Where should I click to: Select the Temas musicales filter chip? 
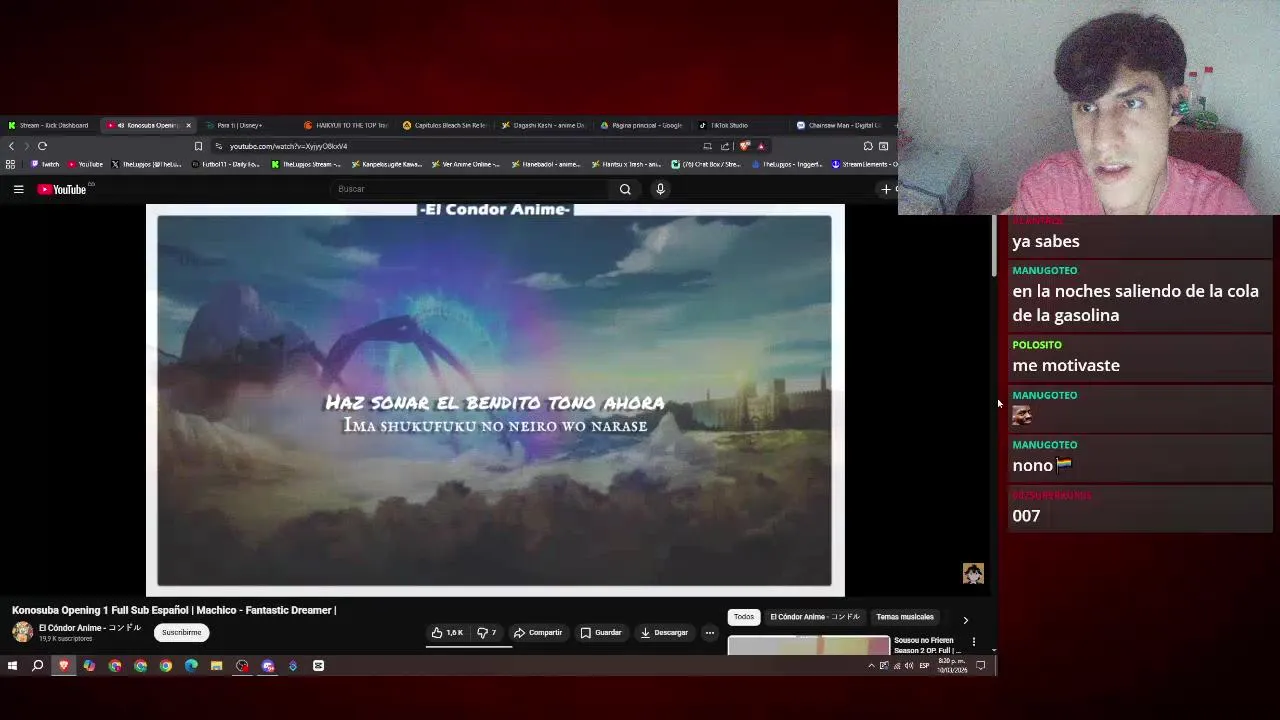pos(904,617)
